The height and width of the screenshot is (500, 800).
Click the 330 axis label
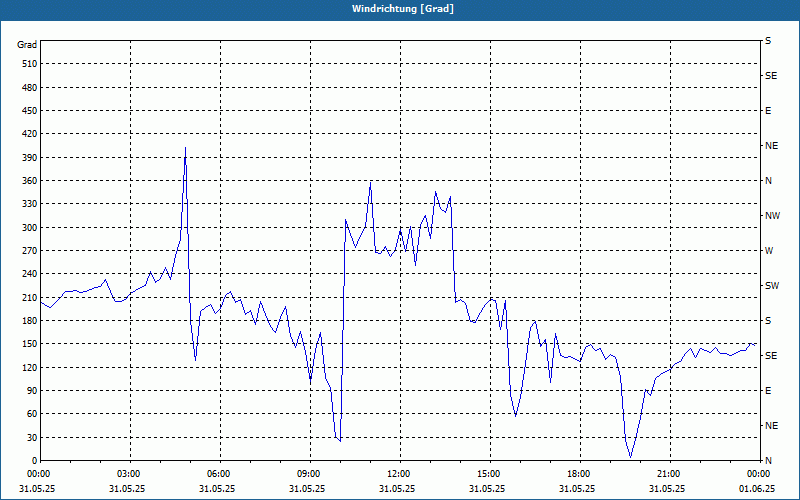[x=30, y=204]
